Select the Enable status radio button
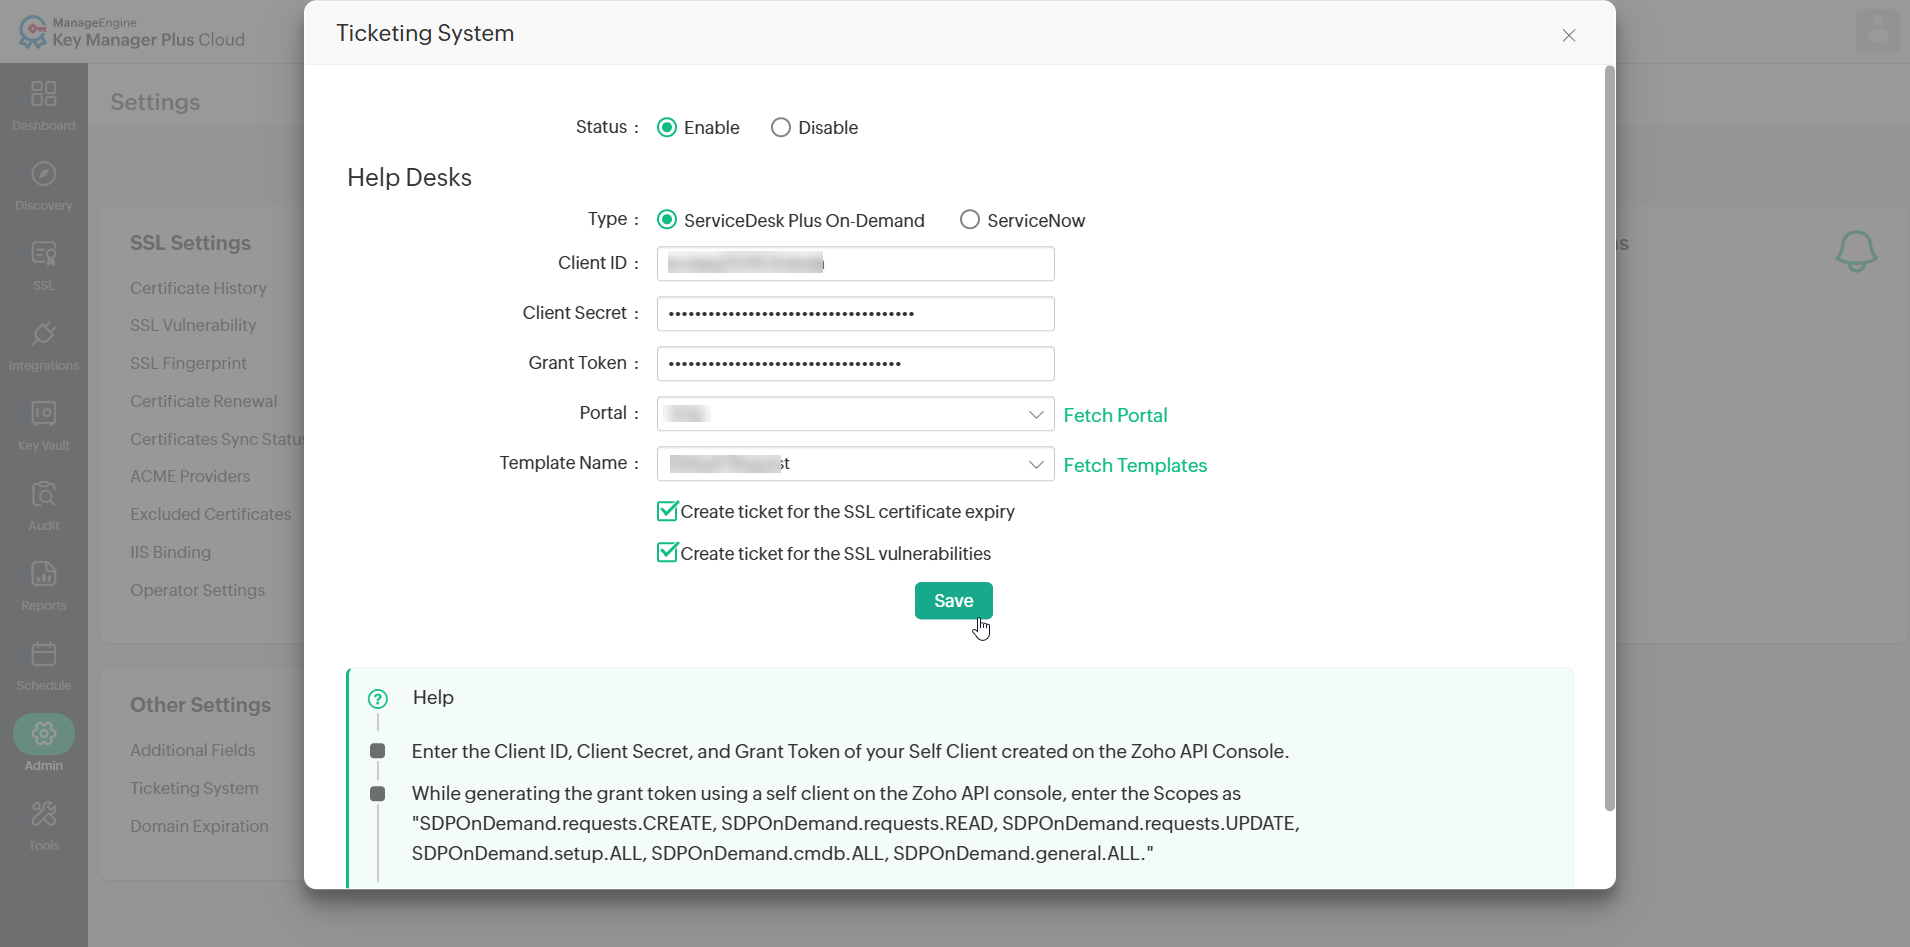Viewport: 1910px width, 947px height. click(667, 127)
